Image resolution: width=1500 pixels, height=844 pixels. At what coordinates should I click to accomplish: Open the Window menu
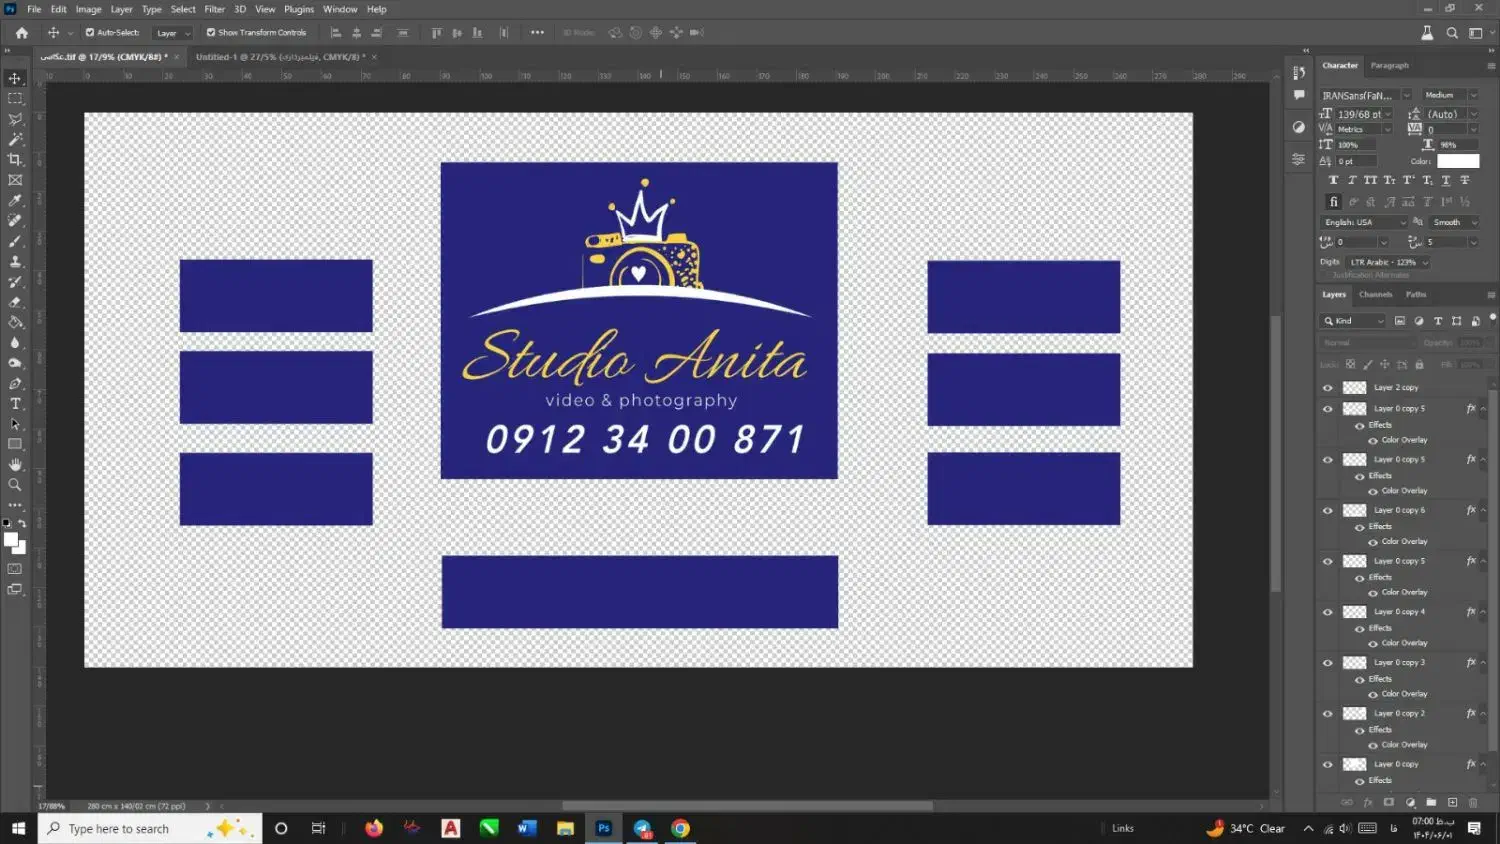pos(340,9)
